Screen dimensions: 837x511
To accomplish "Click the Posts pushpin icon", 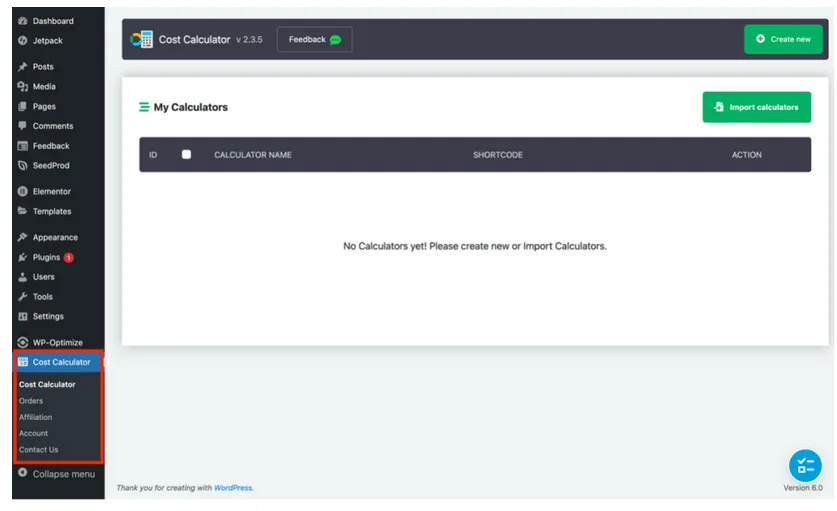I will (x=22, y=67).
